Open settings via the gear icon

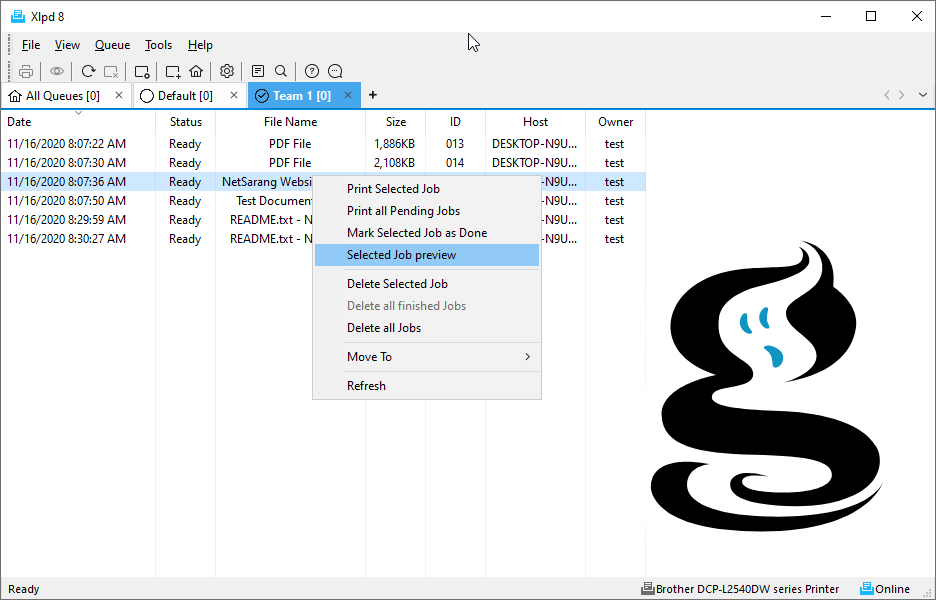click(226, 72)
